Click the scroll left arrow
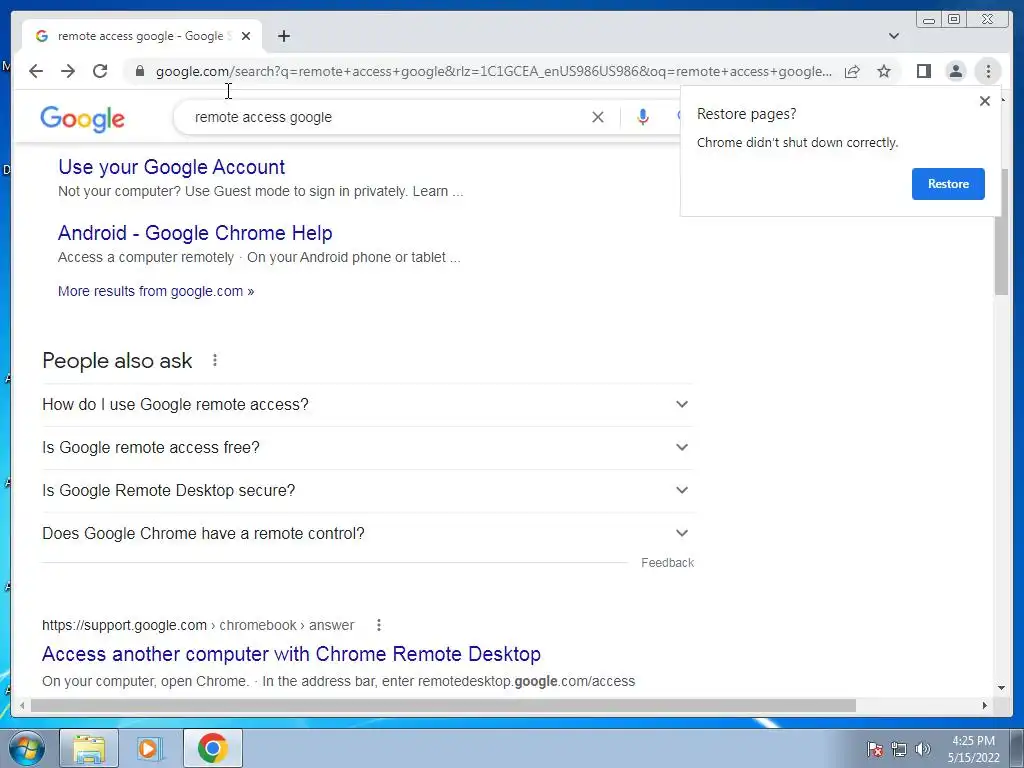Image resolution: width=1024 pixels, height=768 pixels. (x=22, y=705)
